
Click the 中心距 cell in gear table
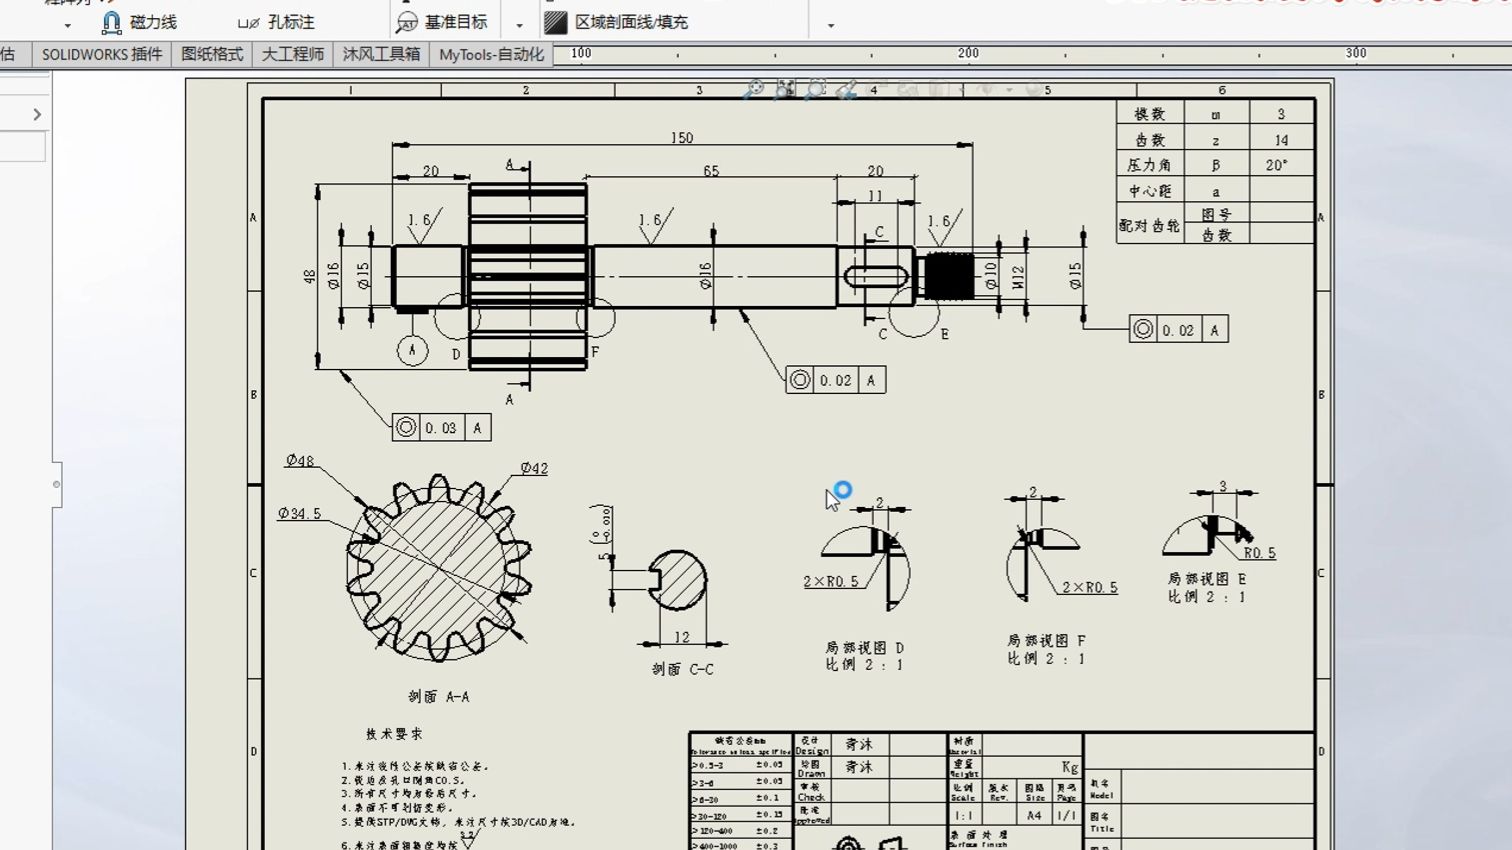[x=1150, y=191]
